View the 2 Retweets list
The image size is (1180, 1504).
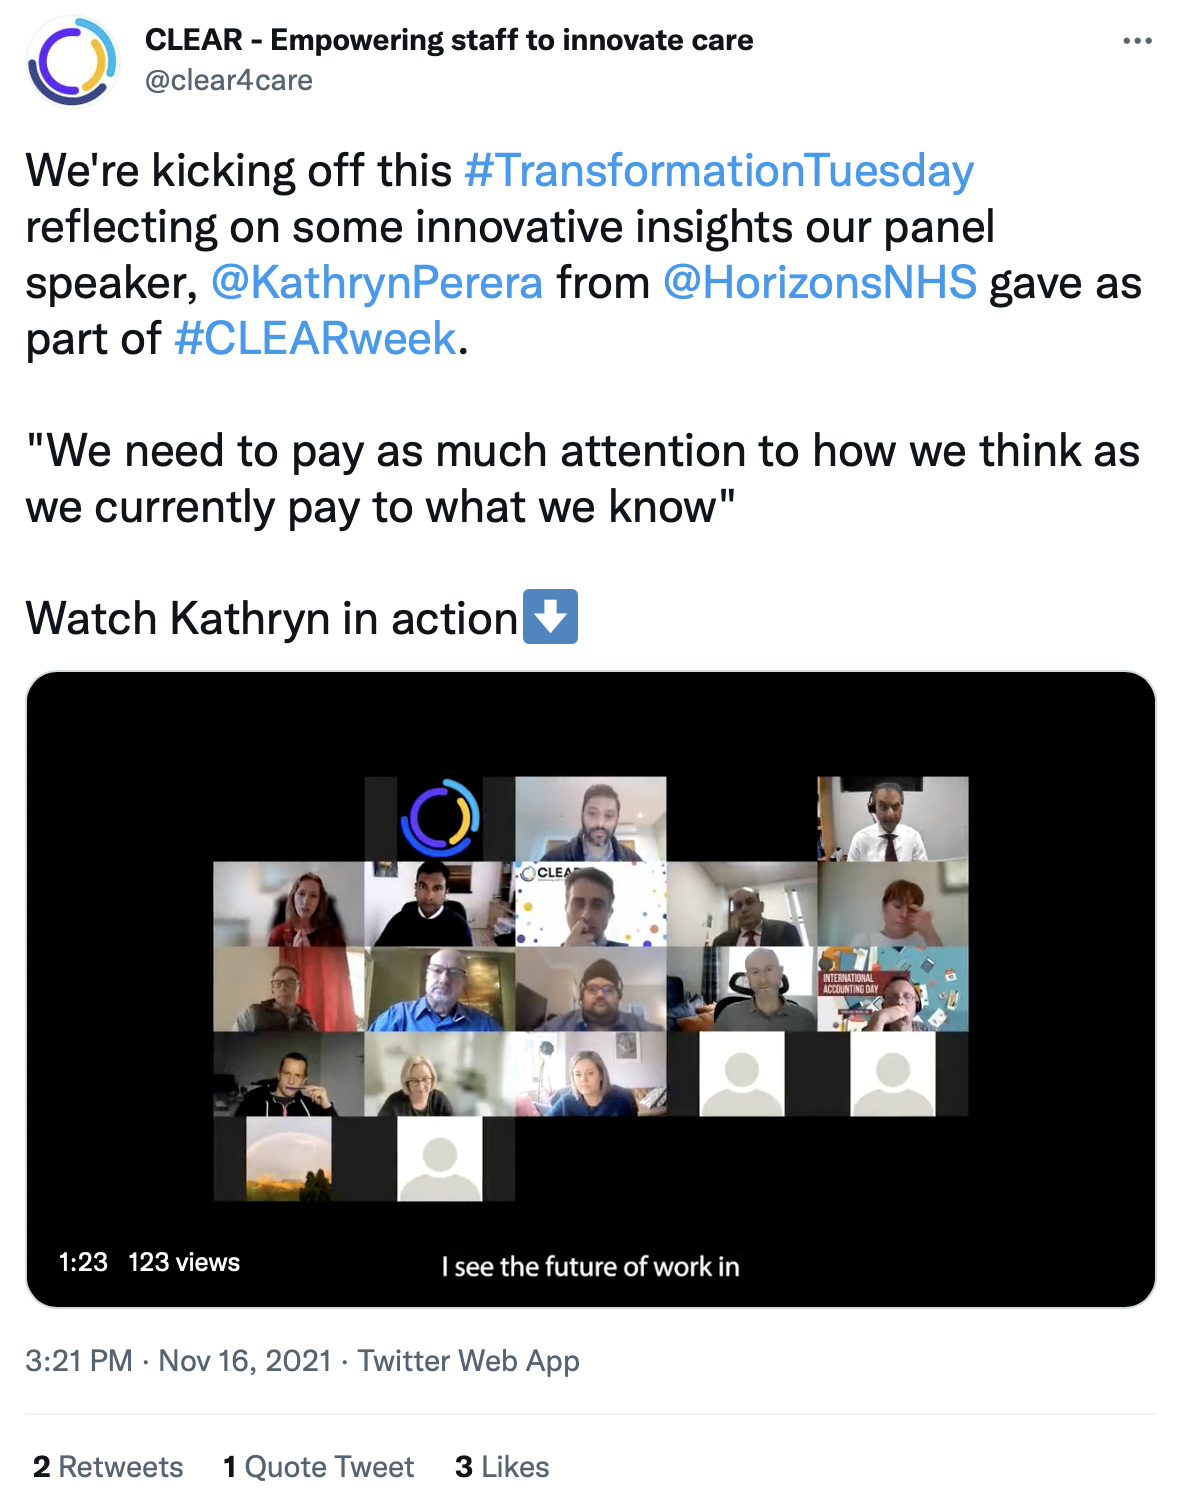(108, 1467)
